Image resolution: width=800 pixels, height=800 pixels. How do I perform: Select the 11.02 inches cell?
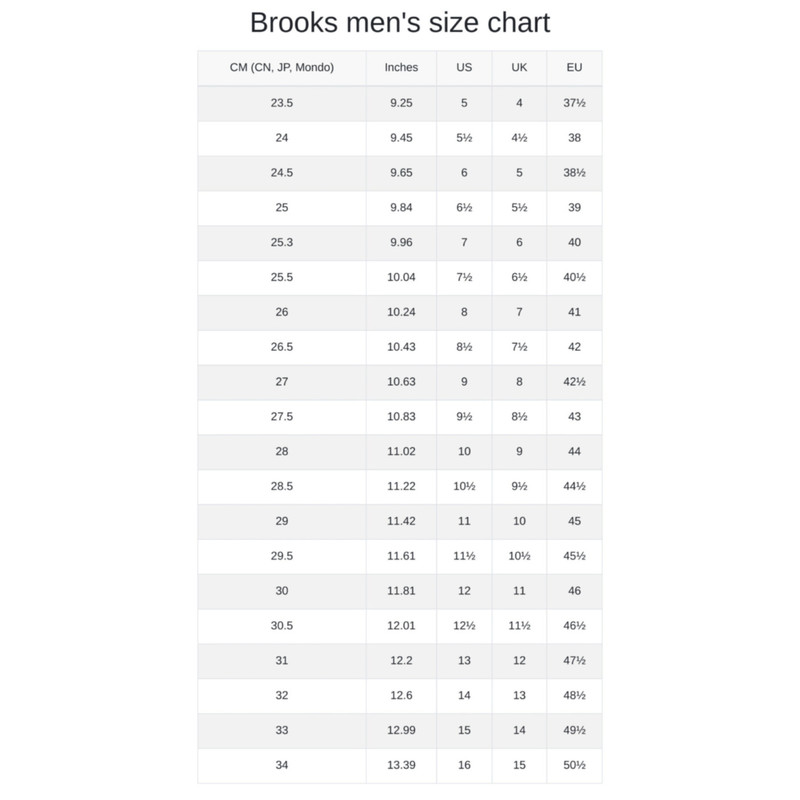click(x=401, y=452)
